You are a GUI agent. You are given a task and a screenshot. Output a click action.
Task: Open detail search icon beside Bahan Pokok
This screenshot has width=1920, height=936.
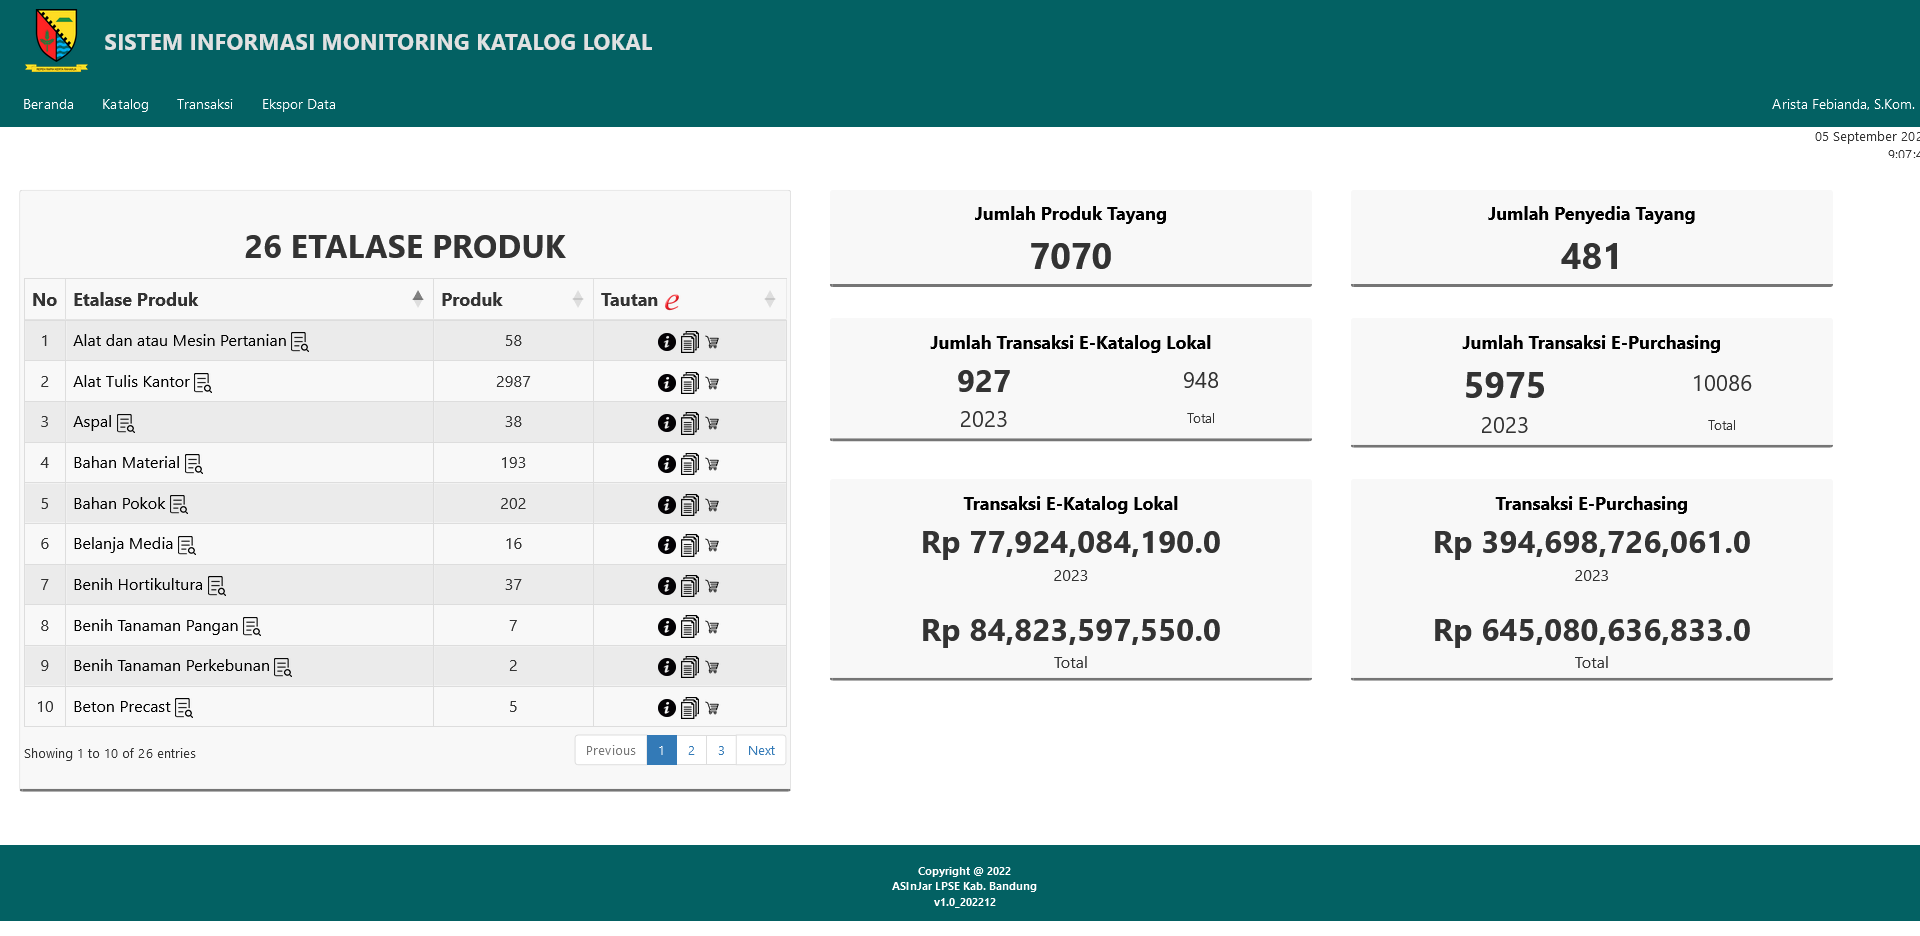click(x=179, y=505)
